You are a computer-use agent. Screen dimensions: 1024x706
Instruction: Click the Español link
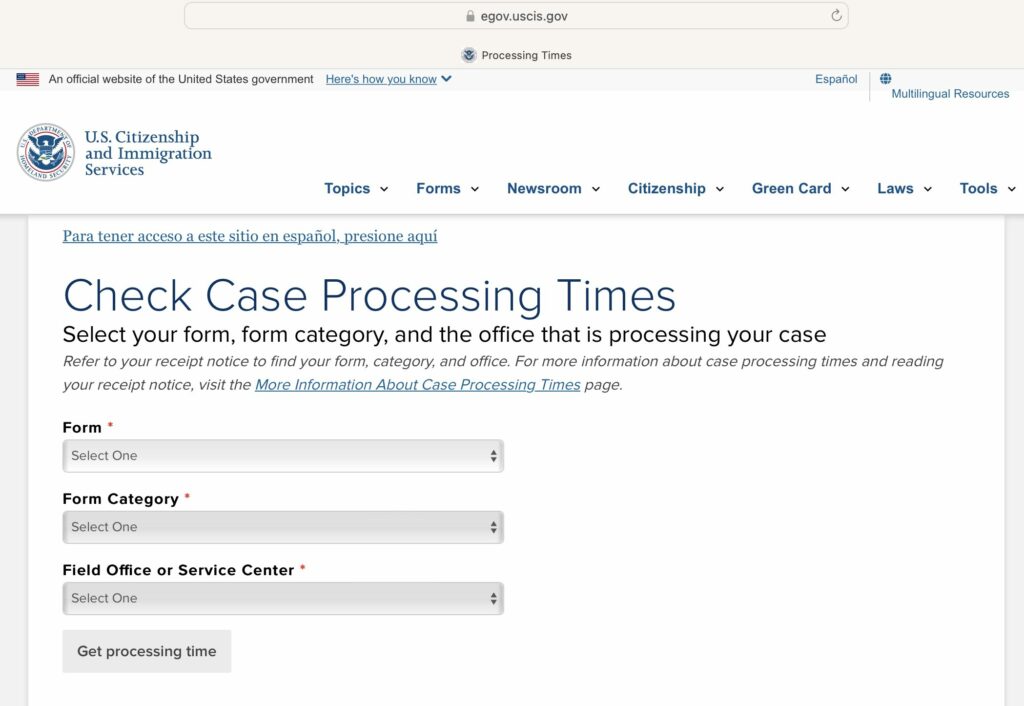coord(835,79)
